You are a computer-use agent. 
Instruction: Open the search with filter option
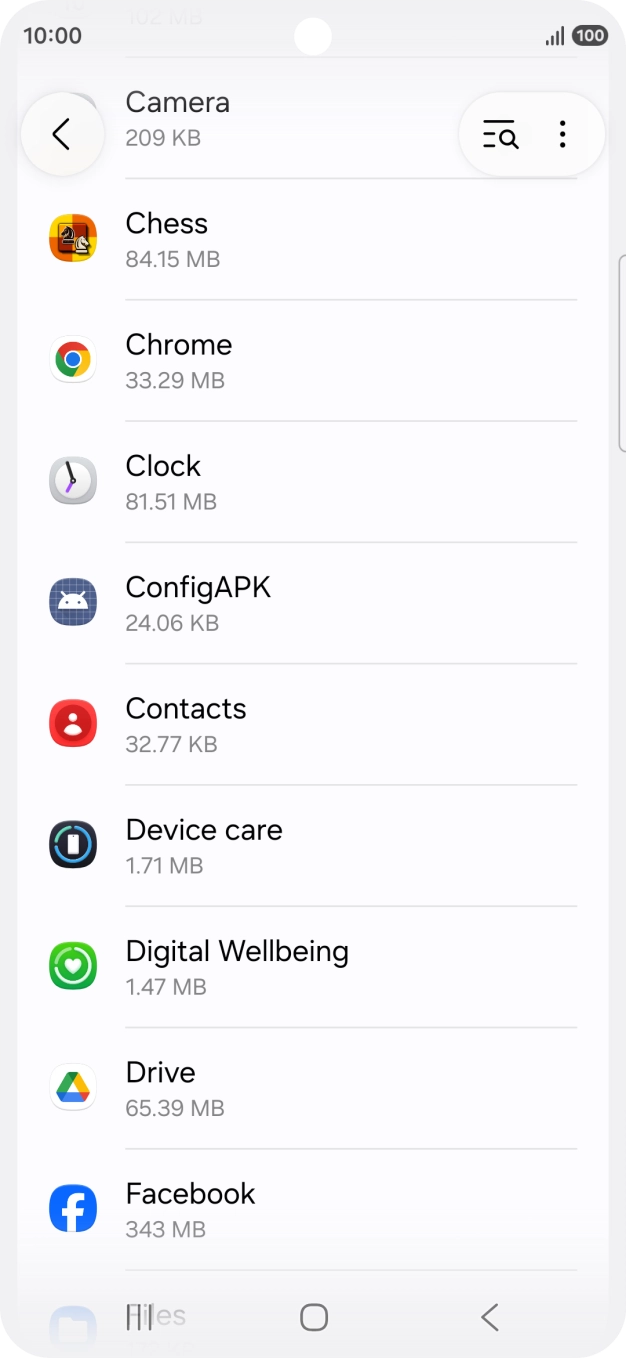(500, 133)
